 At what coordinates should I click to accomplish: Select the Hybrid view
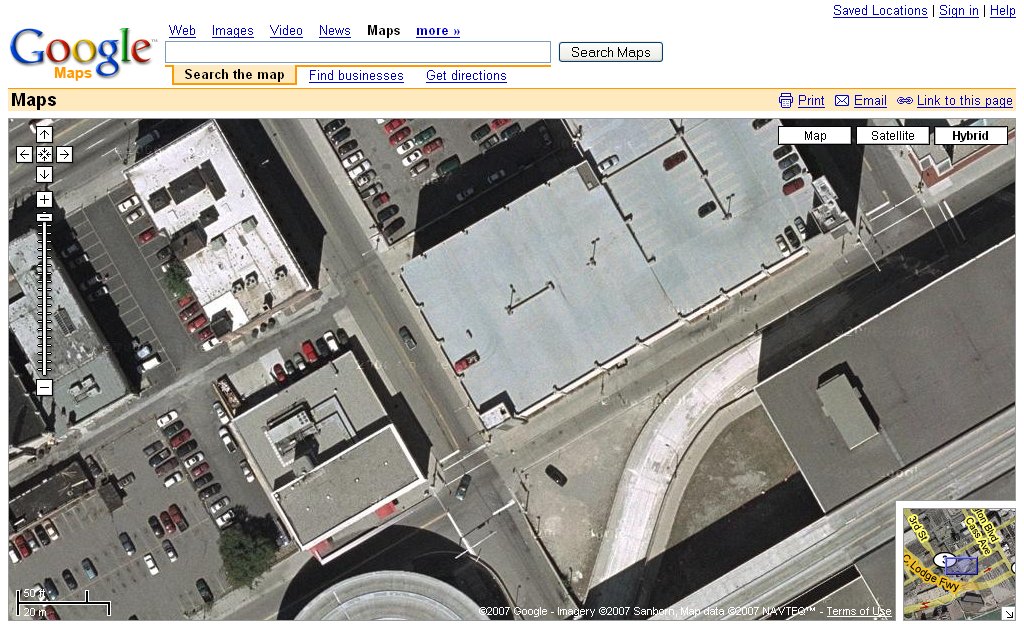970,136
